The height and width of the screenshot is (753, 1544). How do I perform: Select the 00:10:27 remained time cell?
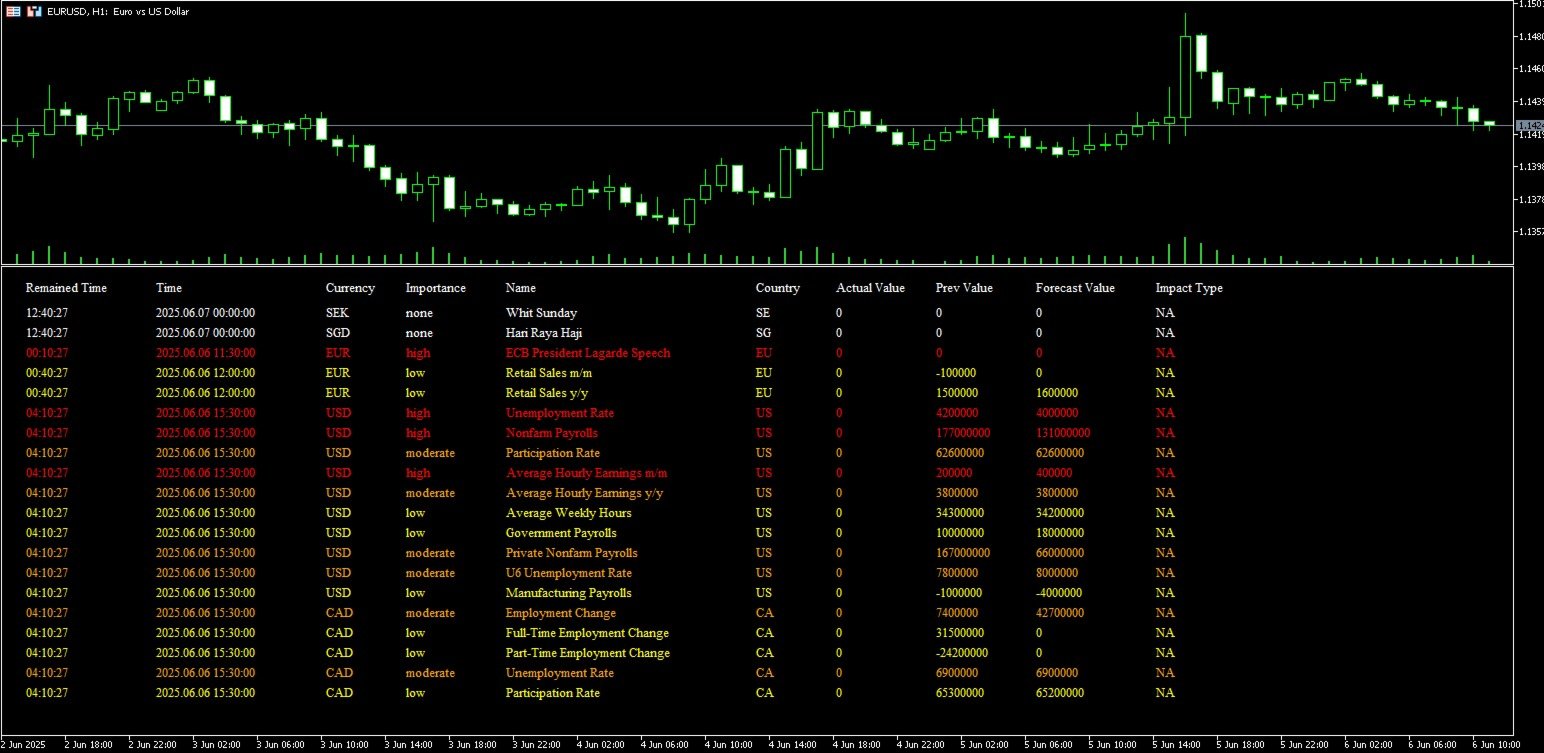[x=47, y=353]
